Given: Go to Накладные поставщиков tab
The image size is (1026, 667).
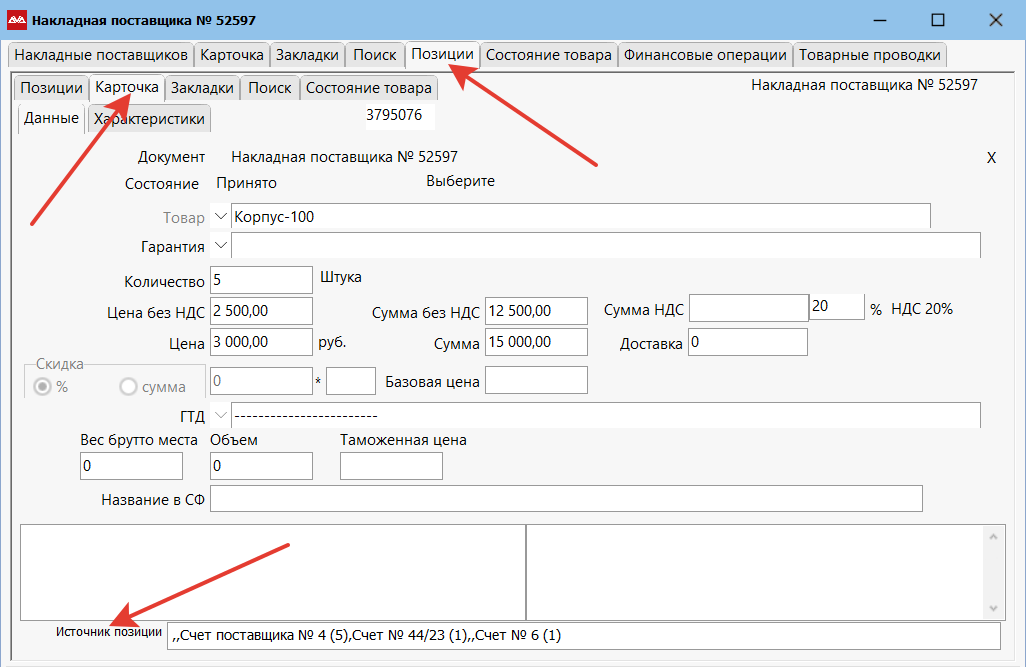Looking at the screenshot, I should pyautogui.click(x=101, y=55).
